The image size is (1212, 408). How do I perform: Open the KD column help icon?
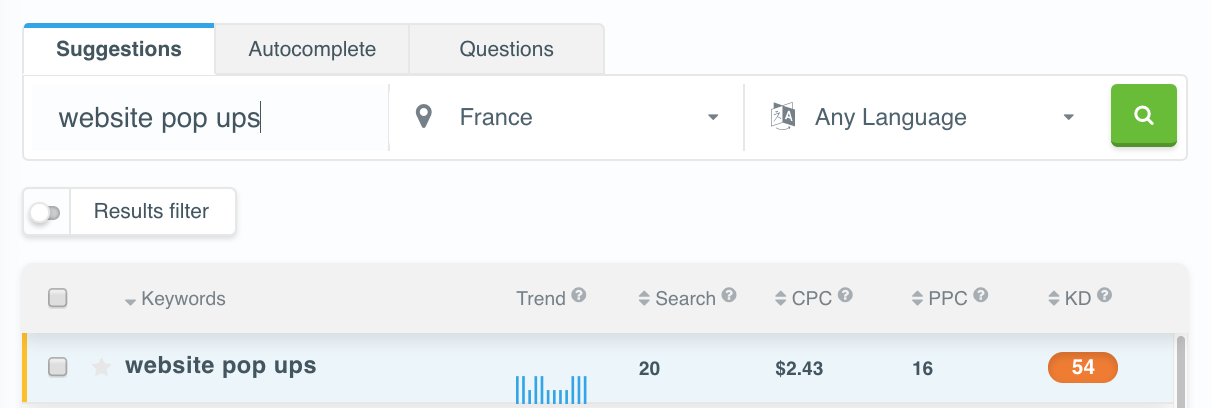click(x=1105, y=296)
